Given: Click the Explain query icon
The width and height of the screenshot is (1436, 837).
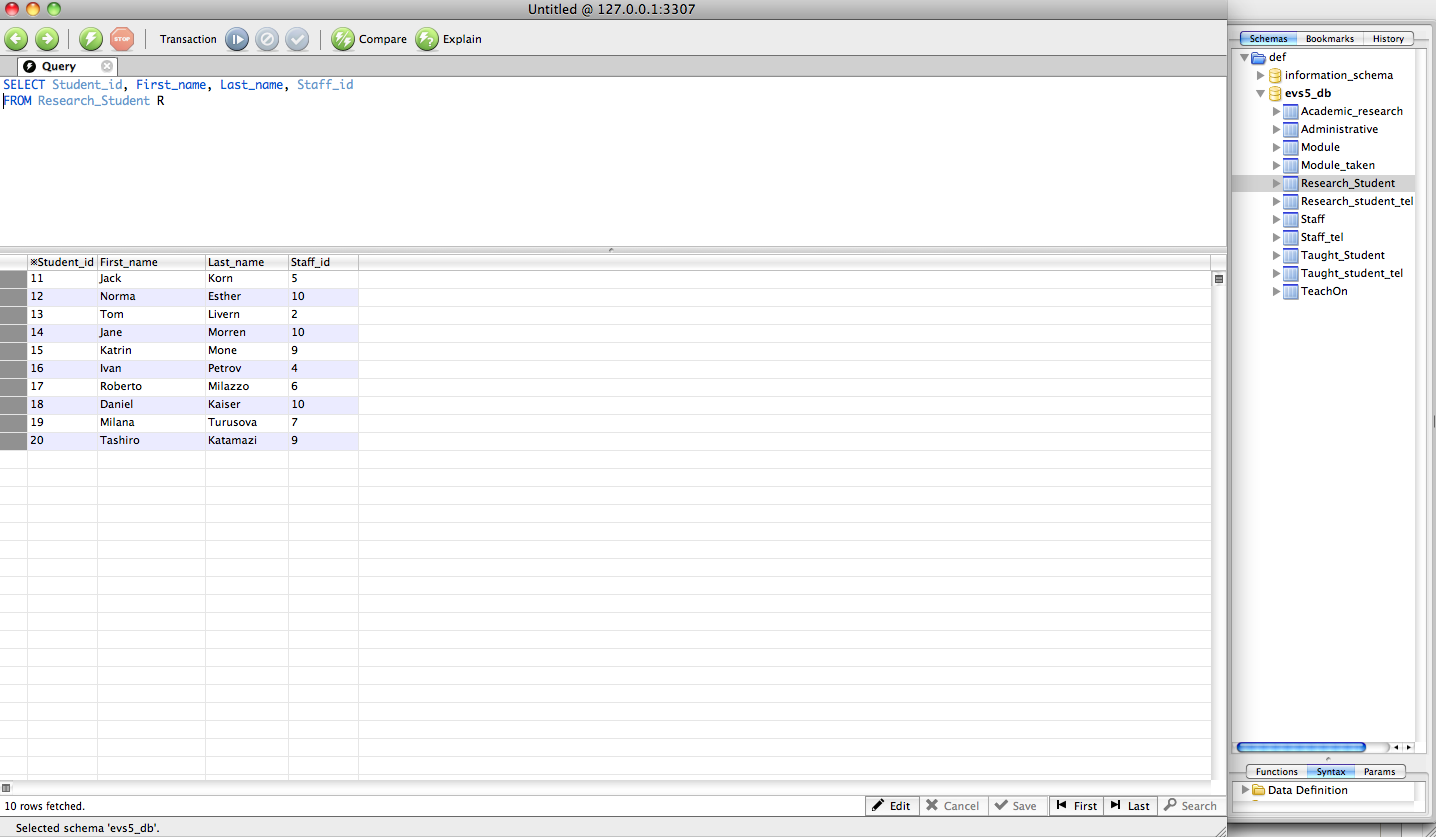Looking at the screenshot, I should [427, 39].
